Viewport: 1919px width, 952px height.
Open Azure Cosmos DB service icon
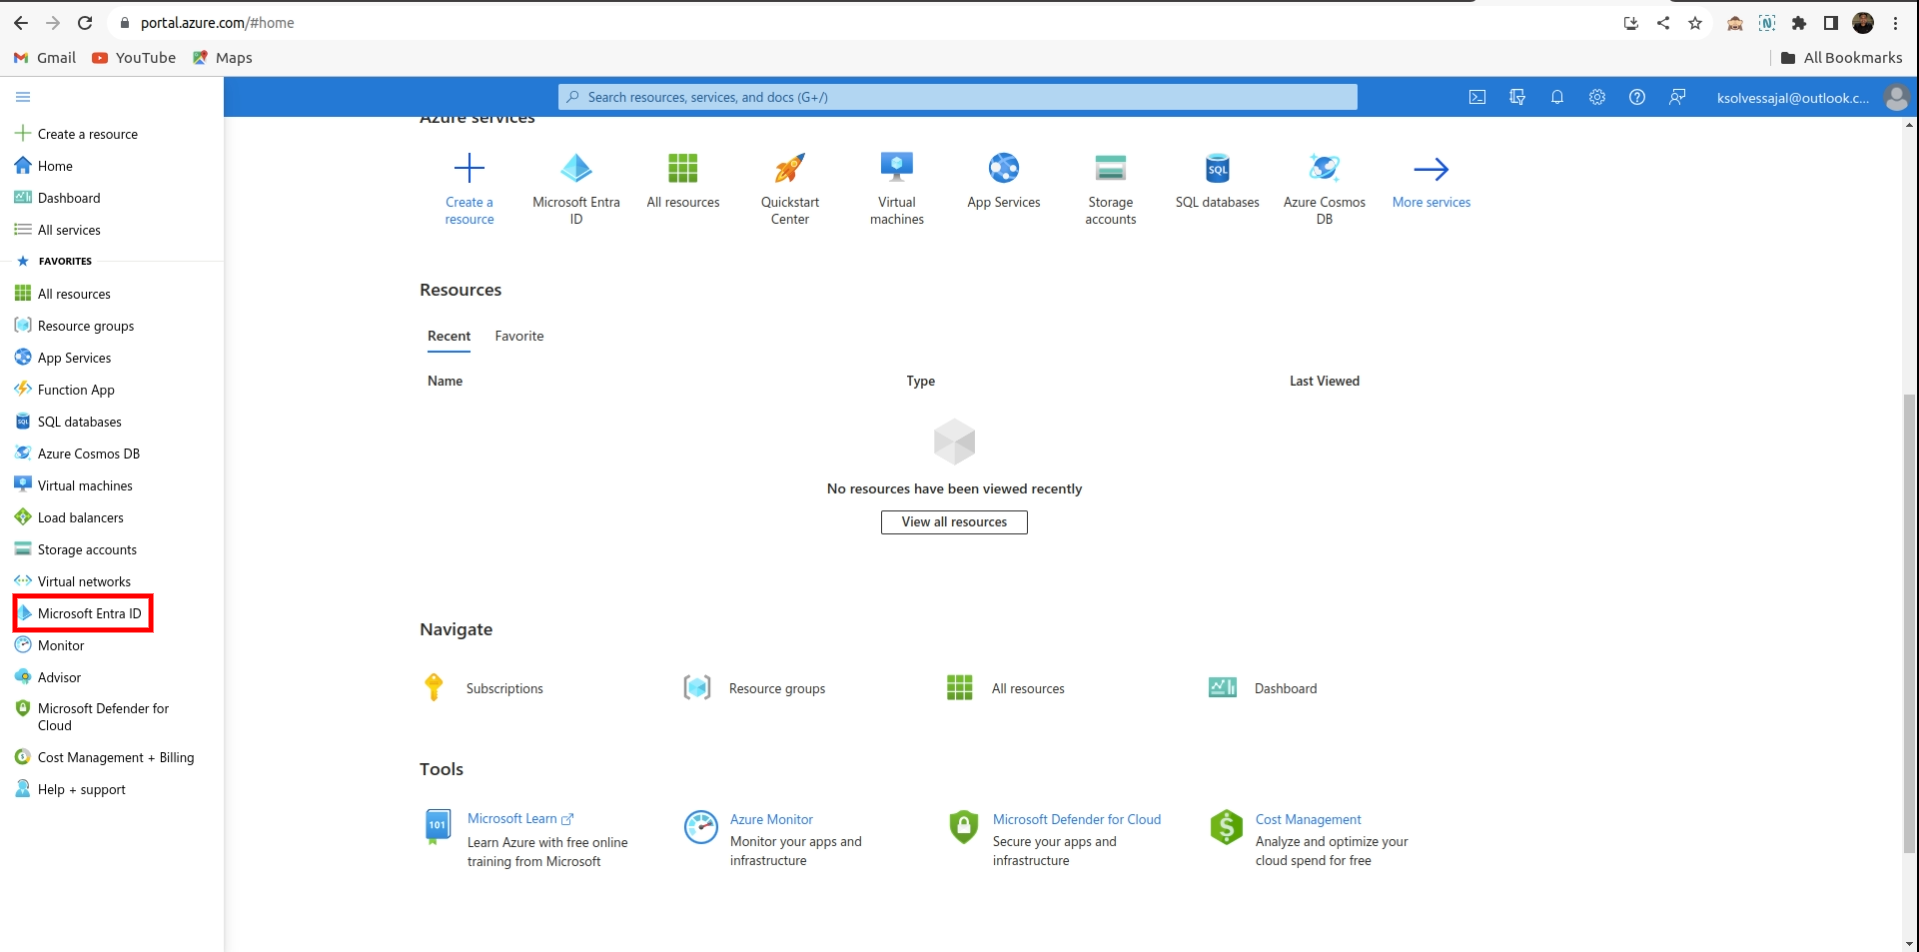[1324, 168]
